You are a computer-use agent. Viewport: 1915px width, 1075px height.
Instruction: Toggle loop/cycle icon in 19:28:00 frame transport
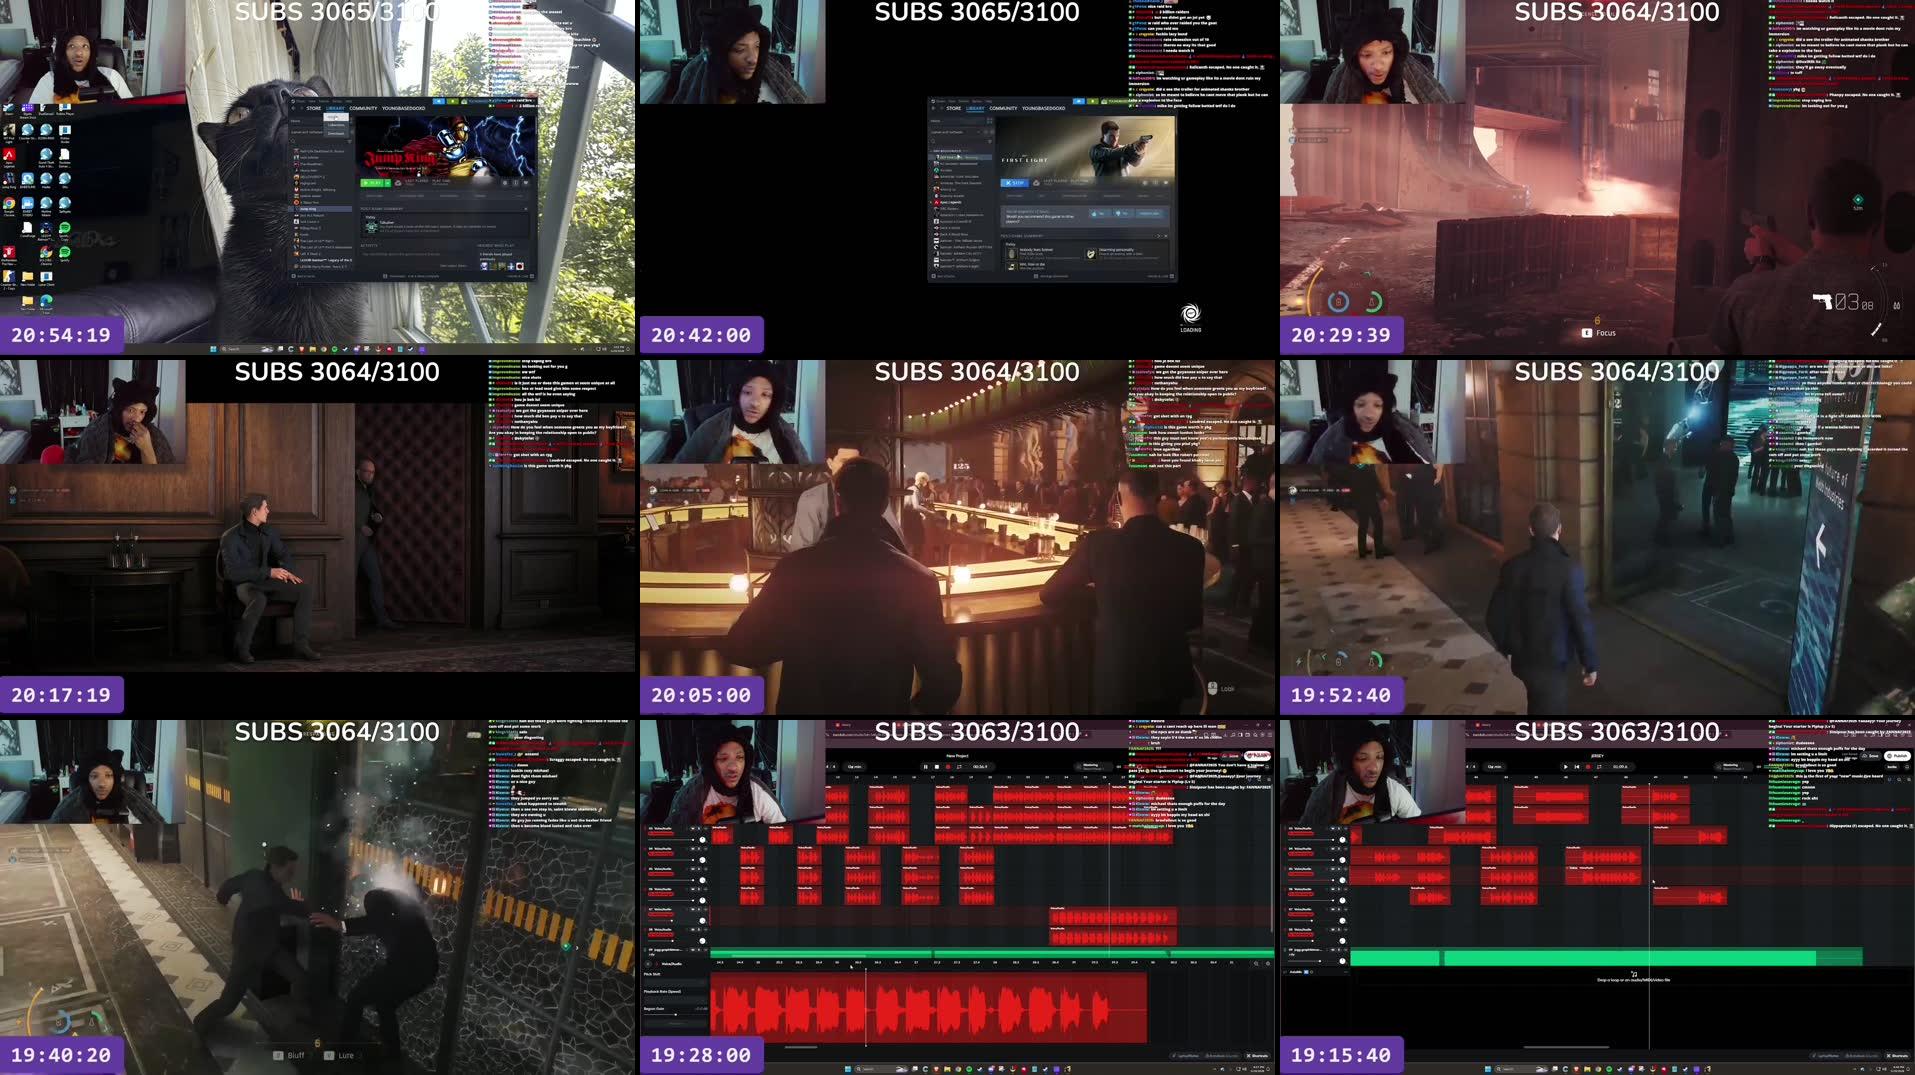point(959,767)
